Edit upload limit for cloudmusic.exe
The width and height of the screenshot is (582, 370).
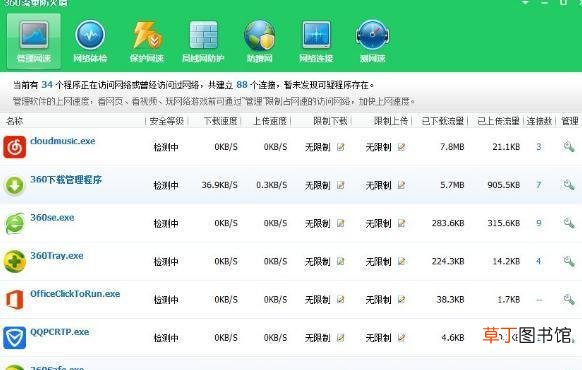pyautogui.click(x=401, y=147)
